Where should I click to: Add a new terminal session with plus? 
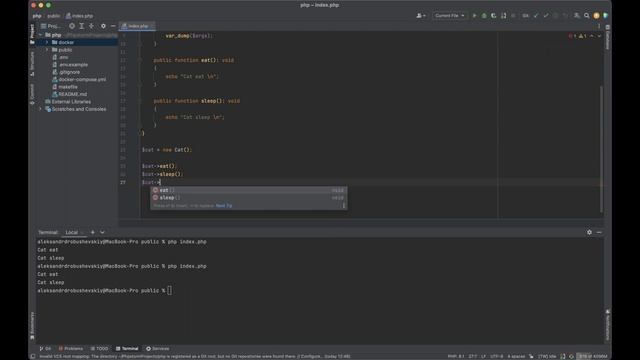point(93,232)
